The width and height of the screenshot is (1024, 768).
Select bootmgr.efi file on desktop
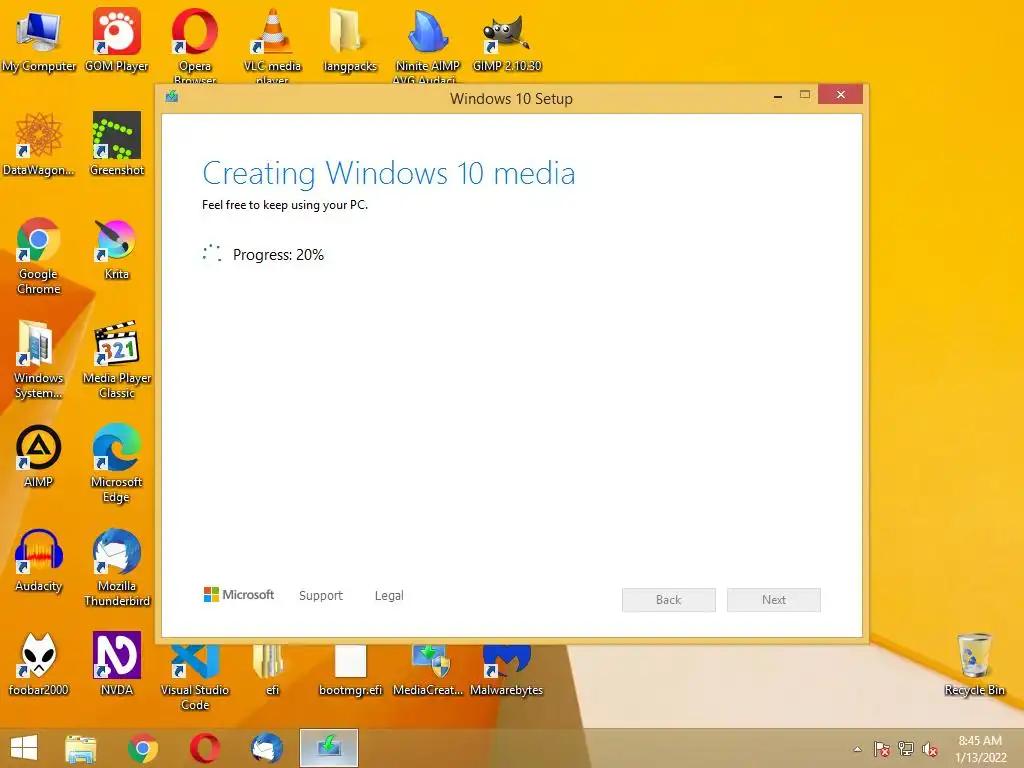tap(350, 669)
